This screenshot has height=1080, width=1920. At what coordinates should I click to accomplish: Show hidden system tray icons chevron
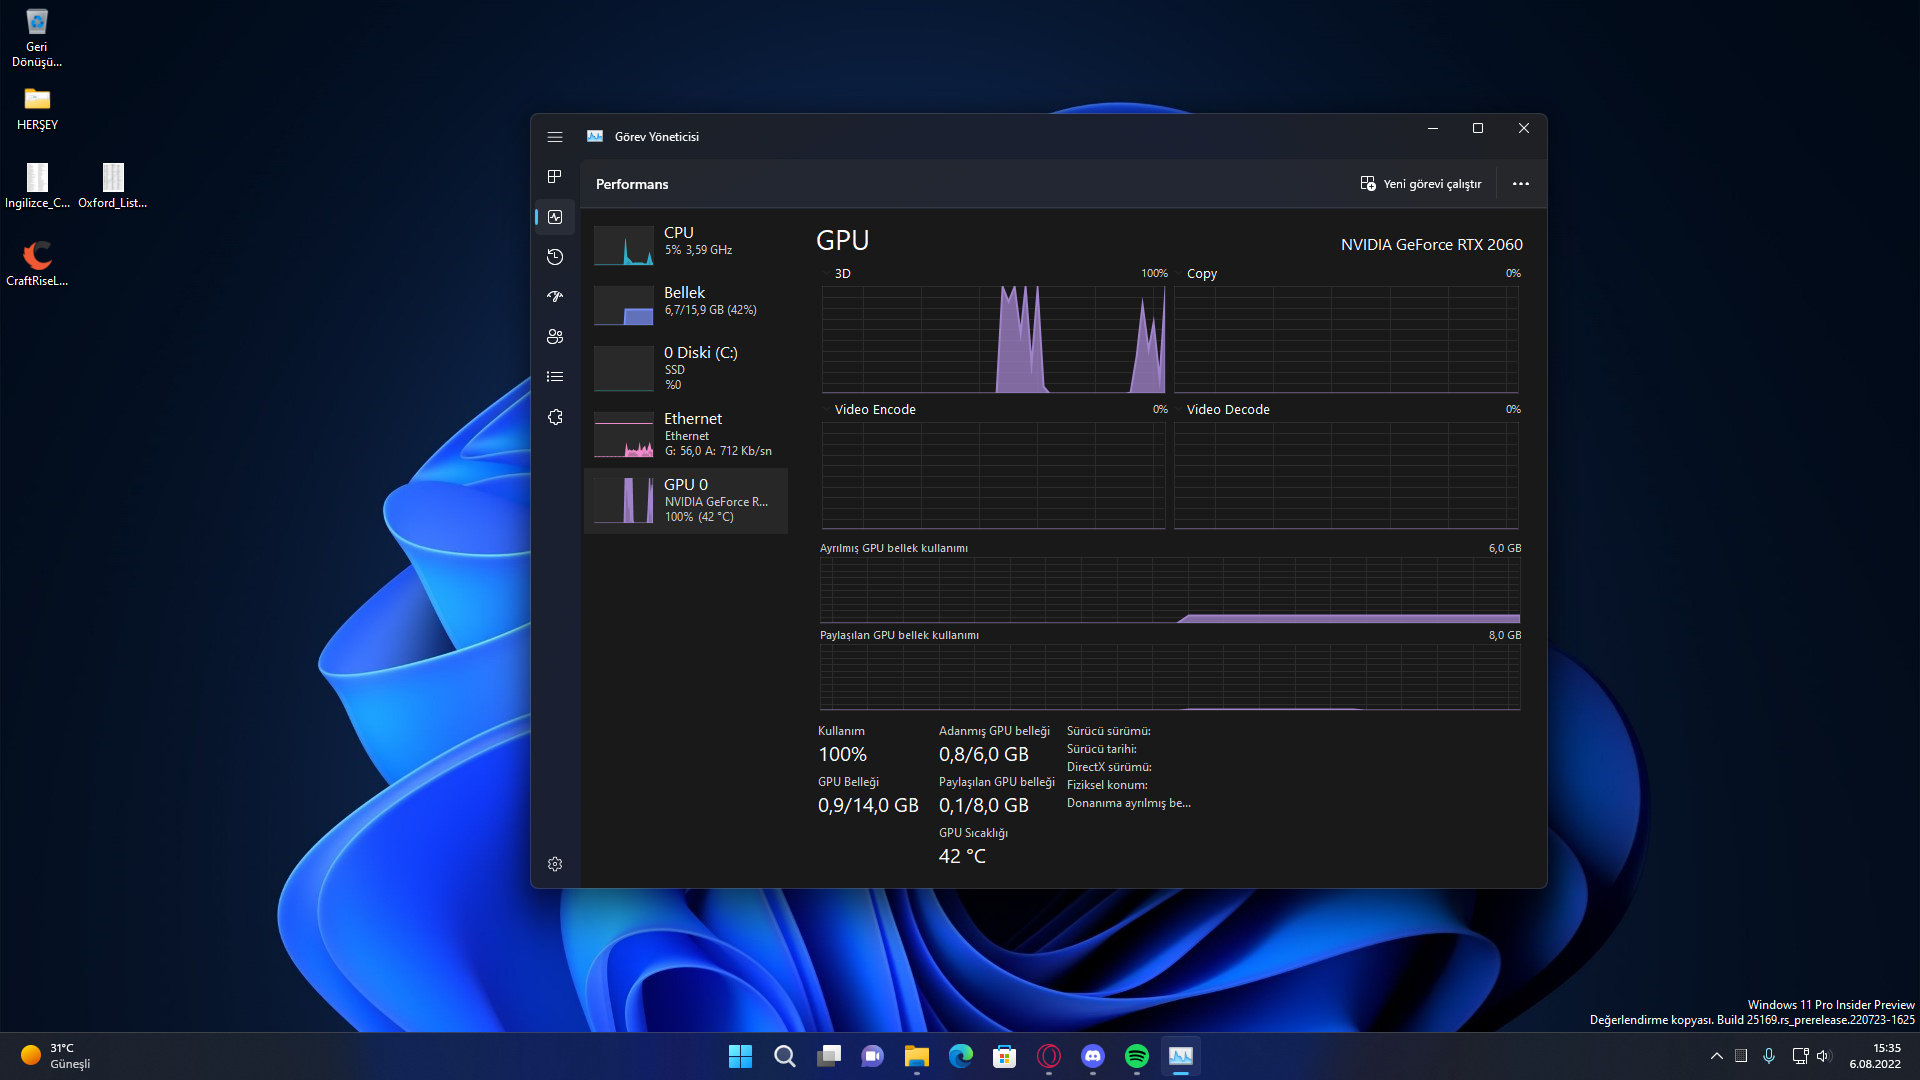coord(1716,1056)
